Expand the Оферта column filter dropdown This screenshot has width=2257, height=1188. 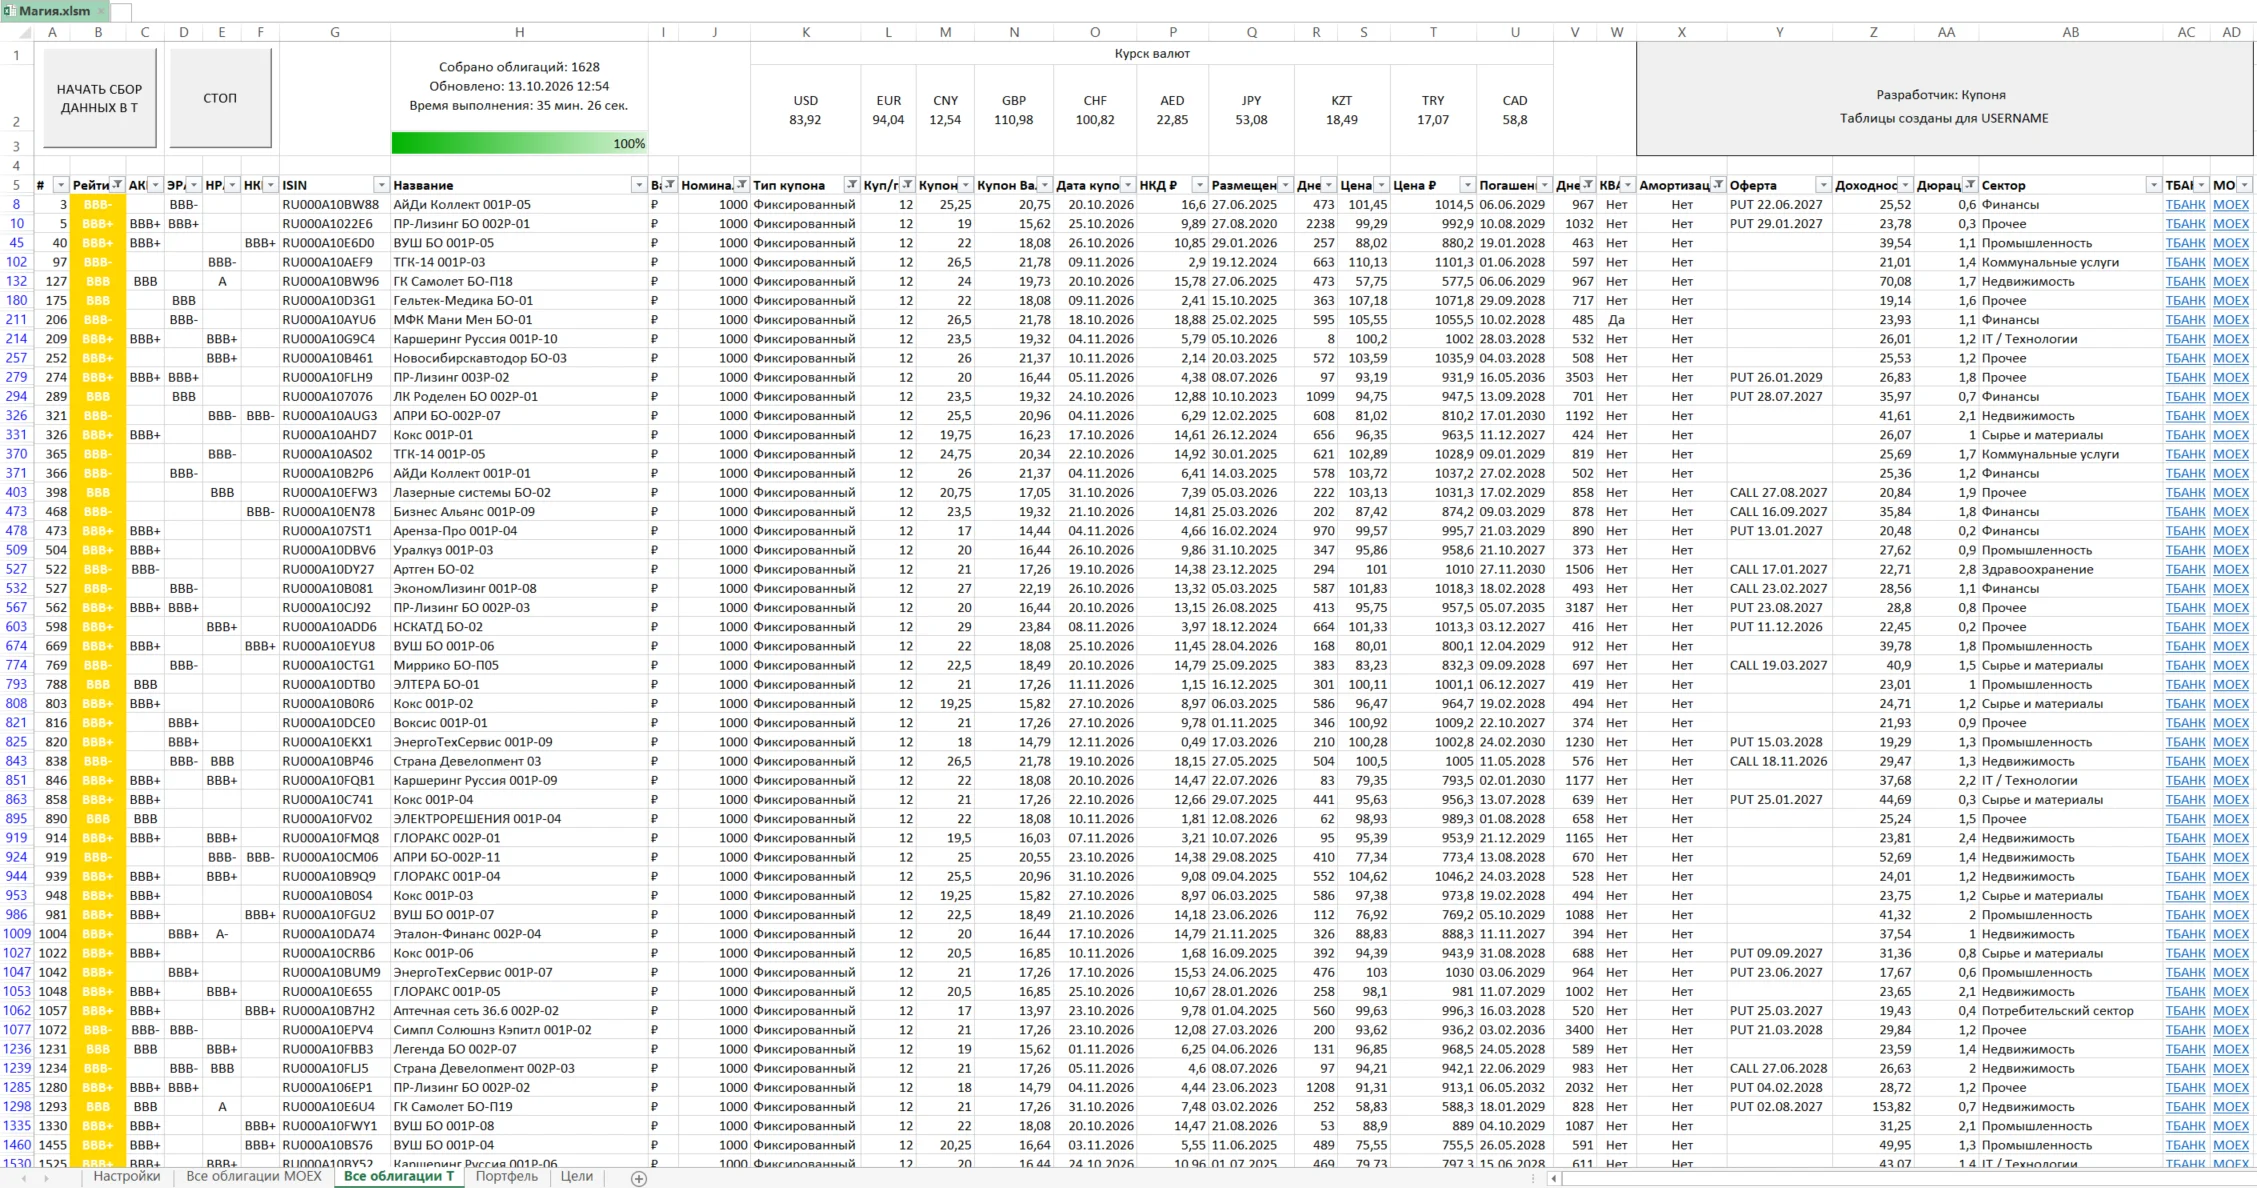(x=1823, y=185)
